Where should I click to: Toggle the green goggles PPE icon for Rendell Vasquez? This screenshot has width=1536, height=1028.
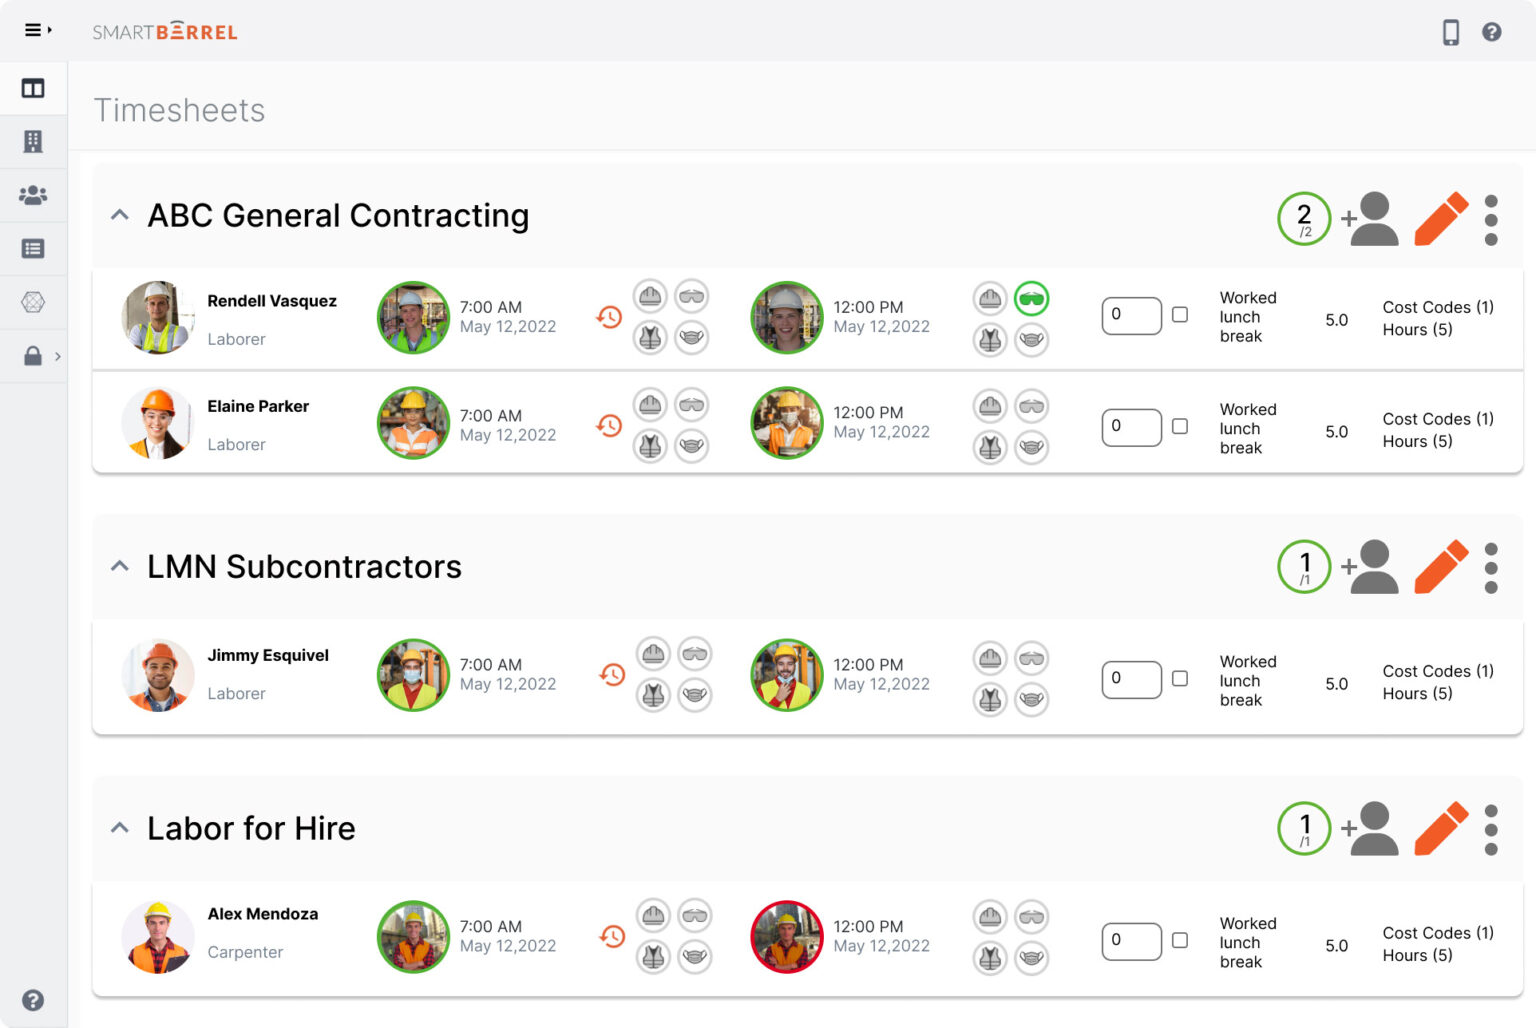pyautogui.click(x=1032, y=297)
